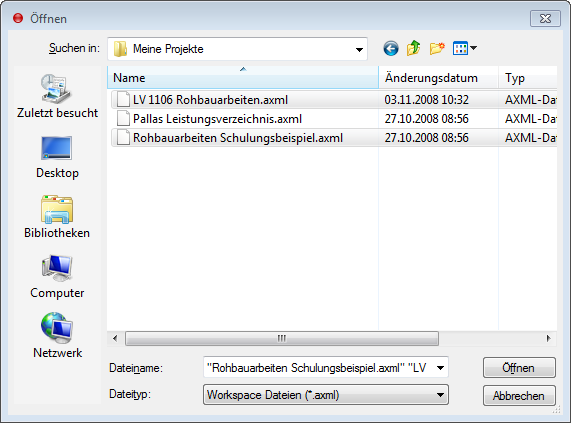The height and width of the screenshot is (423, 571).
Task: Click inside the Dateiname text field
Action: (x=319, y=368)
